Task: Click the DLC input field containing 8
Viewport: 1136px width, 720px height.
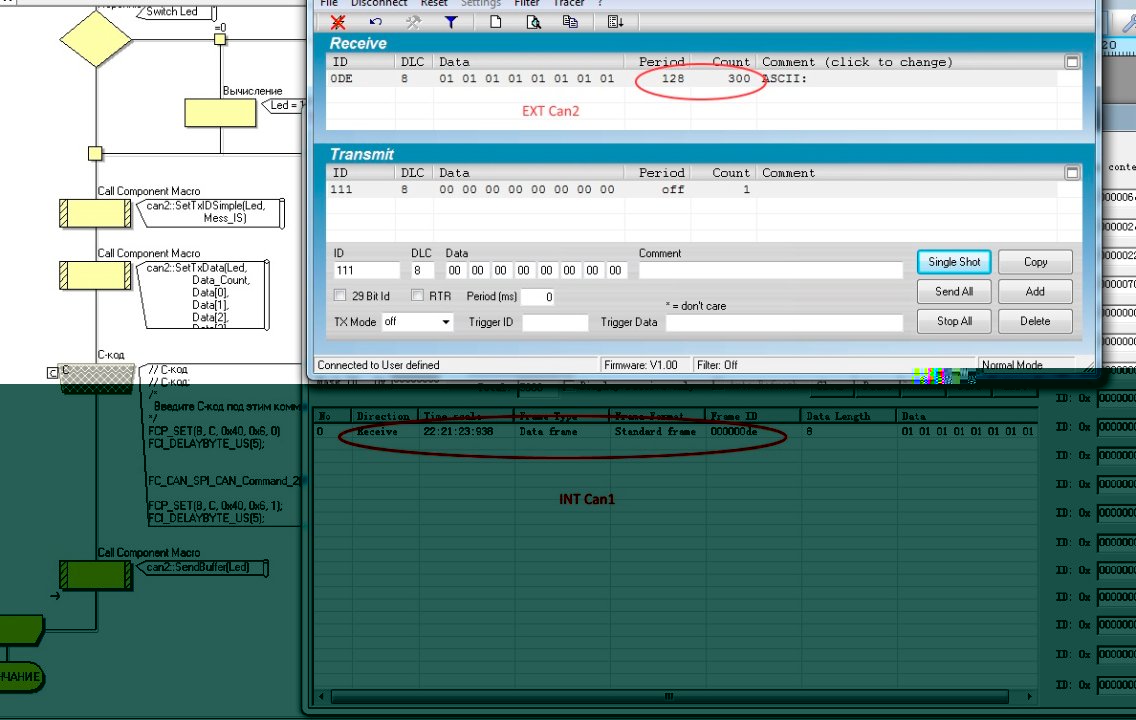Action: tap(422, 270)
